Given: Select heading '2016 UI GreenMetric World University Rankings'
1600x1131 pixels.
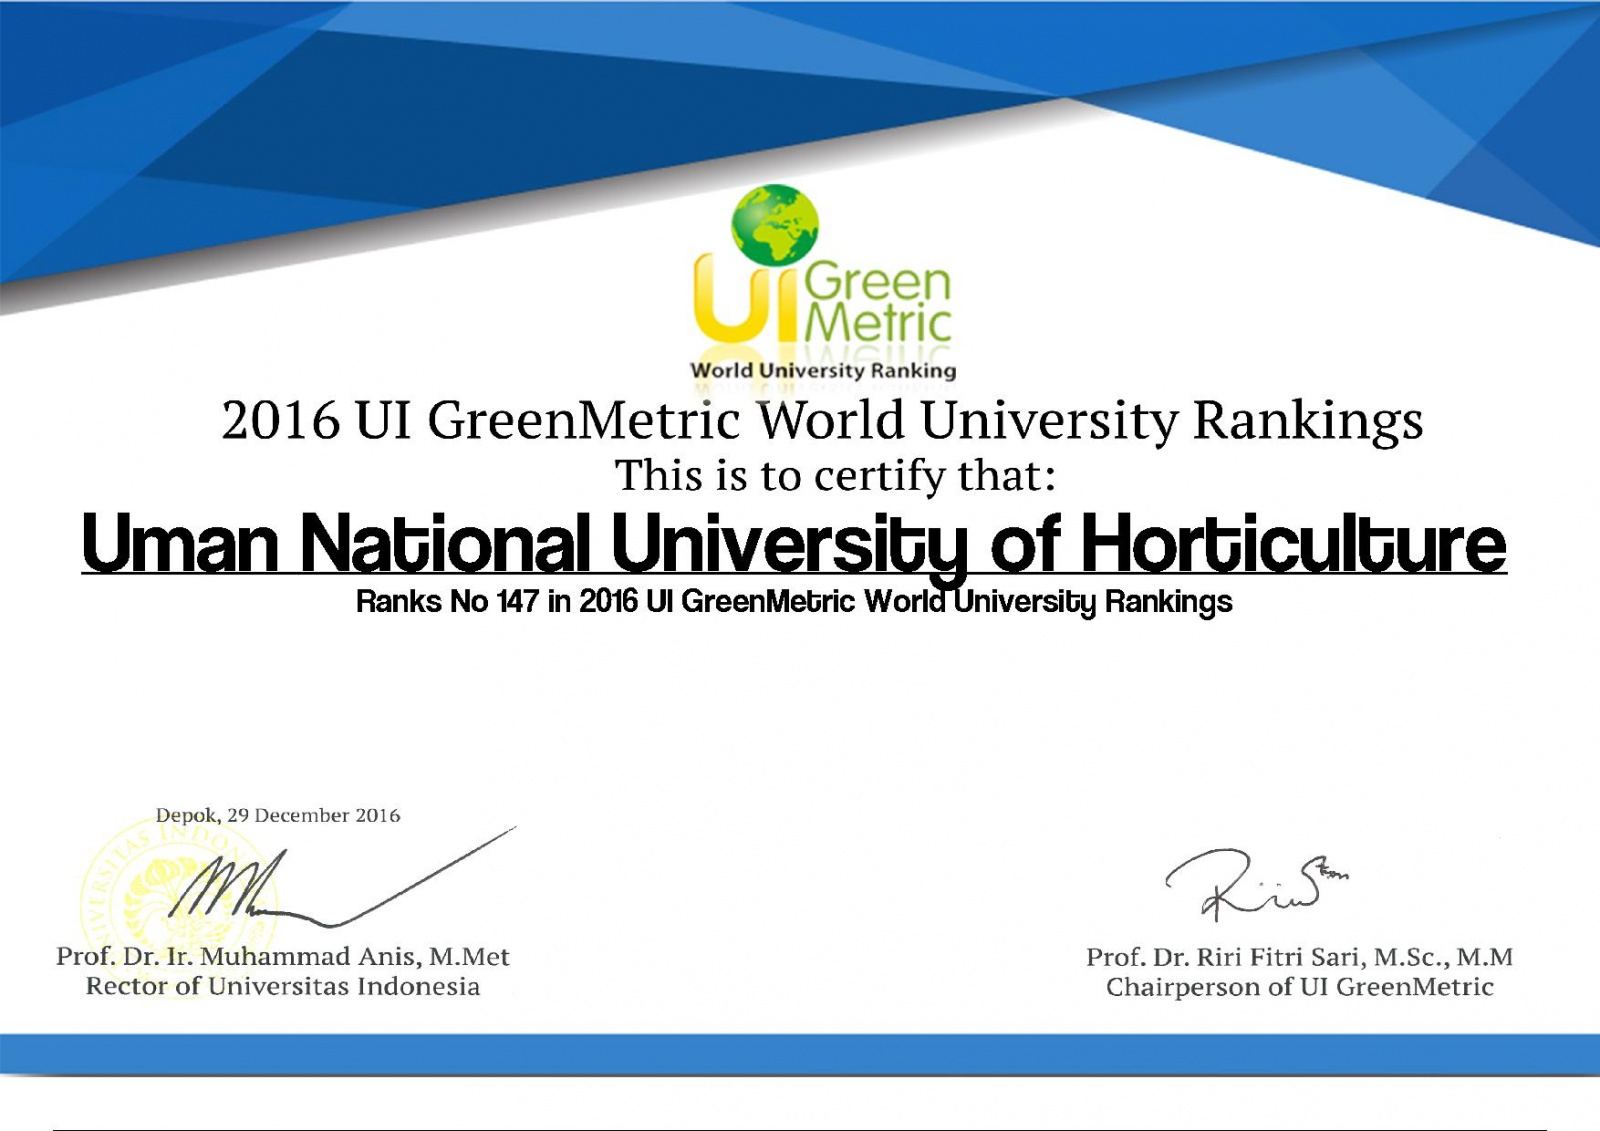Looking at the screenshot, I should pos(822,420).
